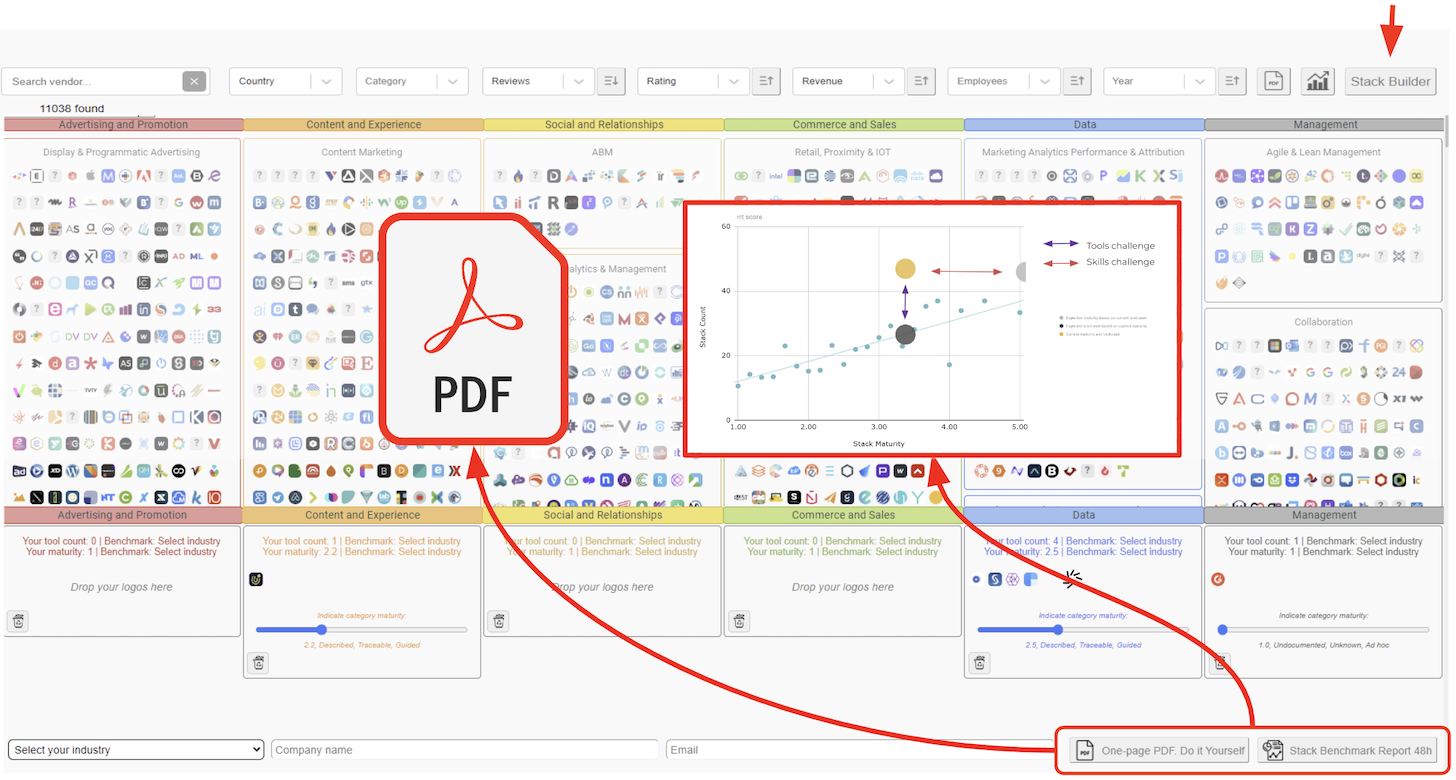
Task: Empty the Commerce and Sales stack
Action: 738,621
